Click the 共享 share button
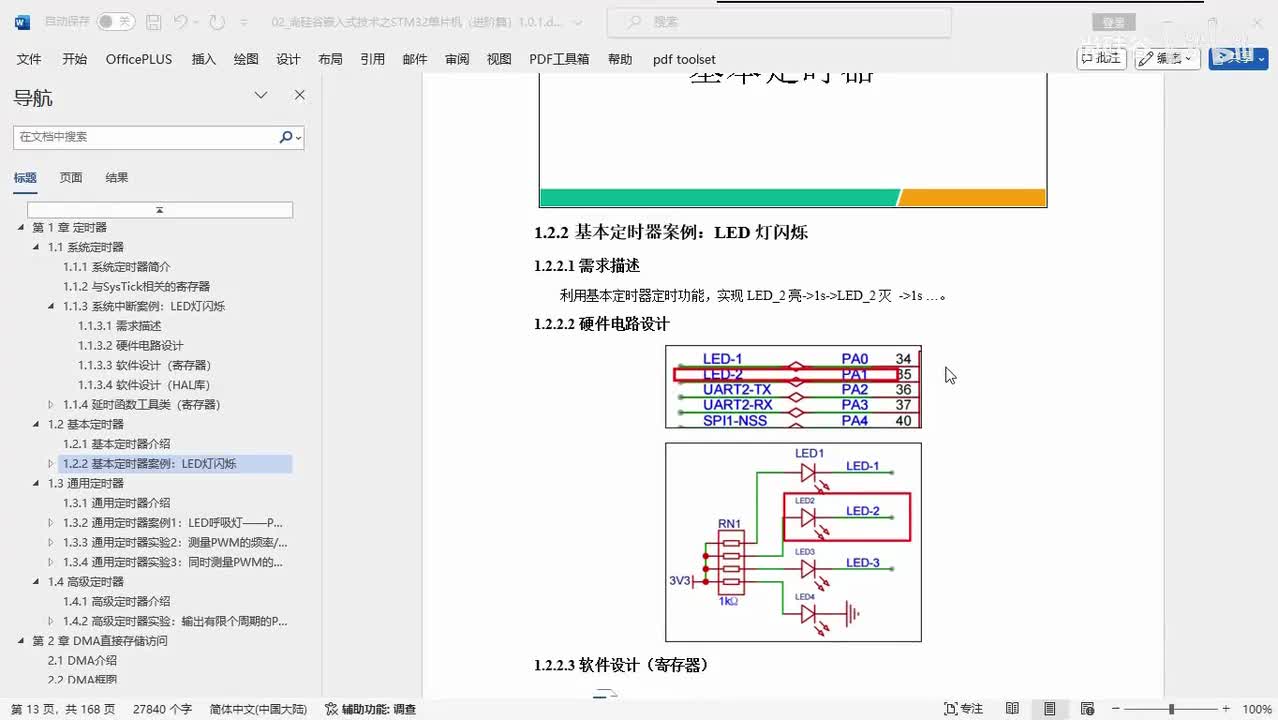Image resolution: width=1278 pixels, height=720 pixels. click(x=1238, y=58)
